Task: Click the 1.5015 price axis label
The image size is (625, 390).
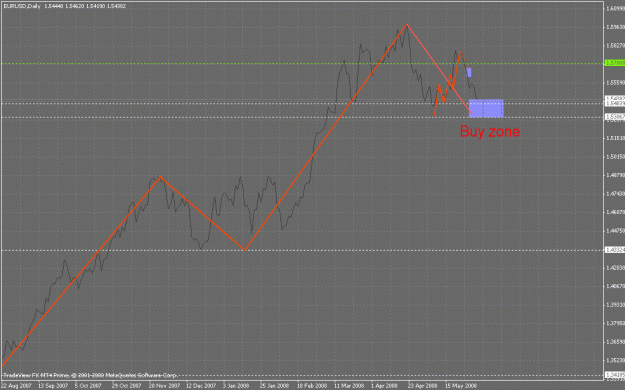Action: point(615,156)
